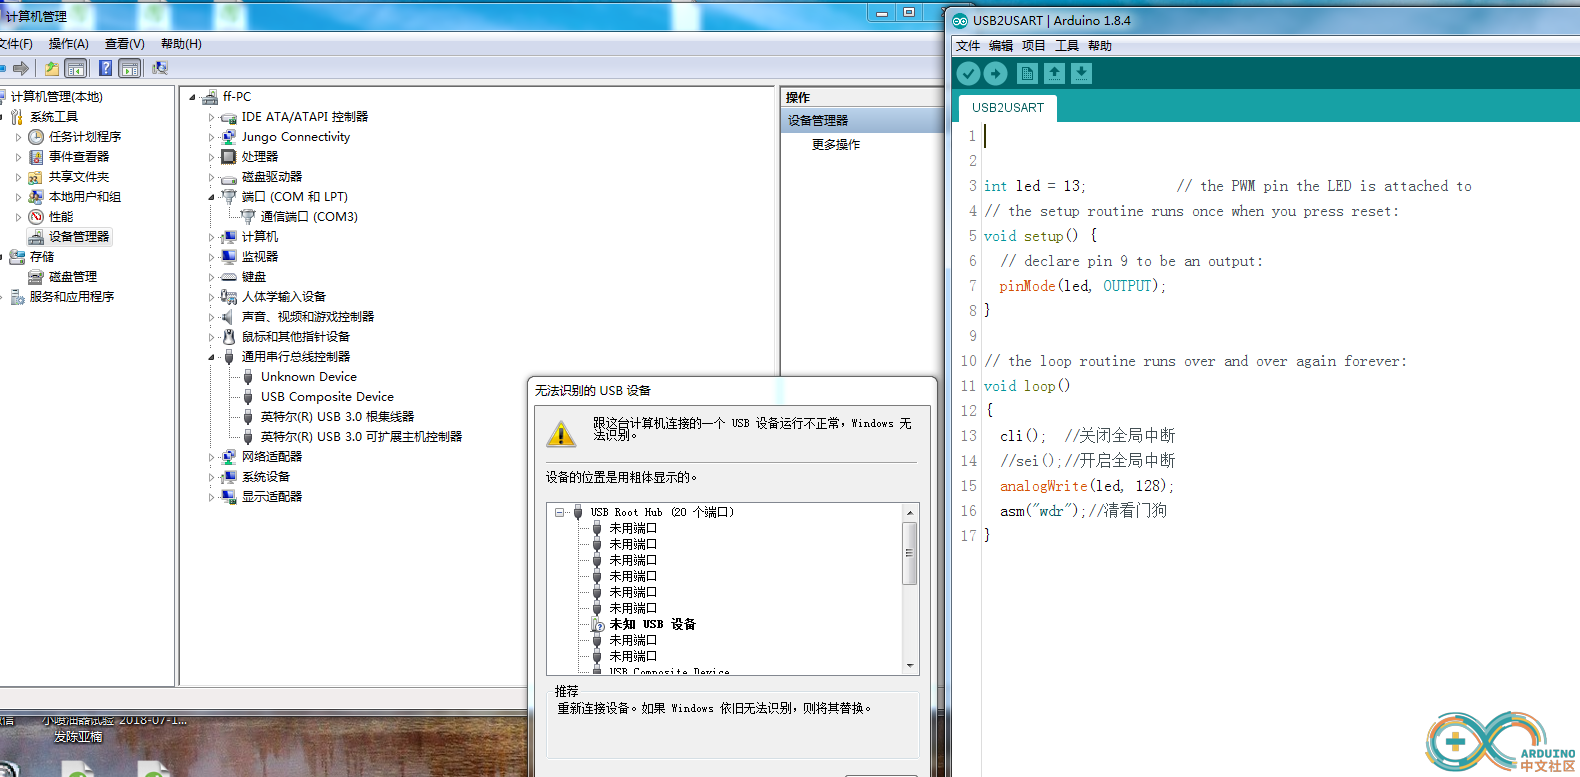Click the forward arrow in Computer Management toolbar
The width and height of the screenshot is (1580, 777).
(x=20, y=68)
